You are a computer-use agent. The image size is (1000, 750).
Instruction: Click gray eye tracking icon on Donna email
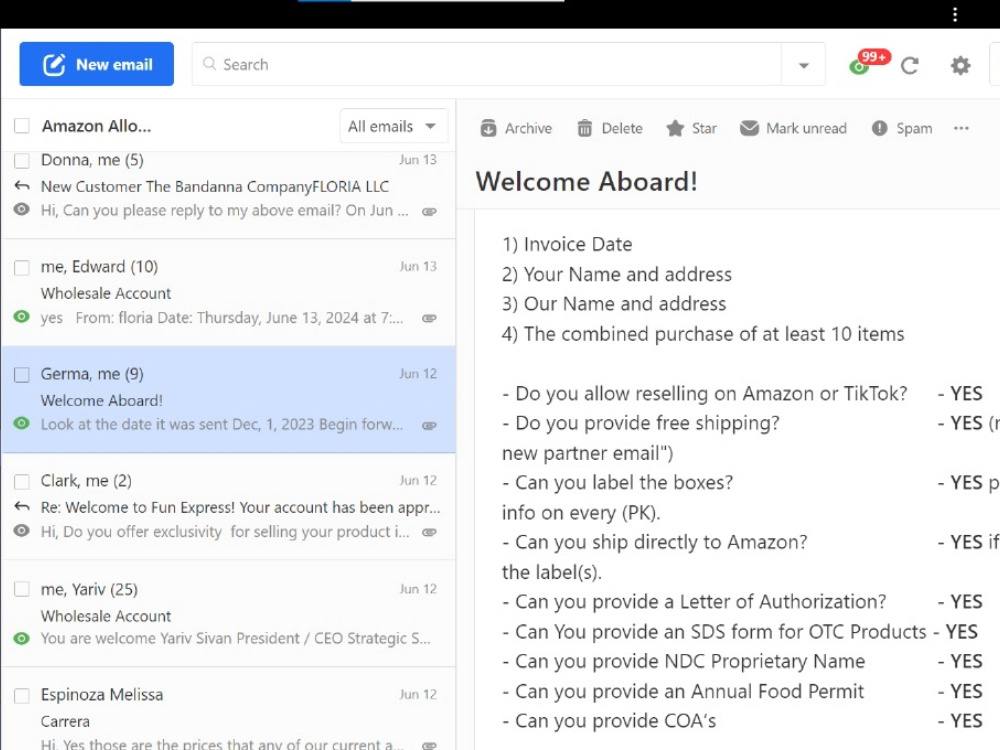click(x=22, y=209)
